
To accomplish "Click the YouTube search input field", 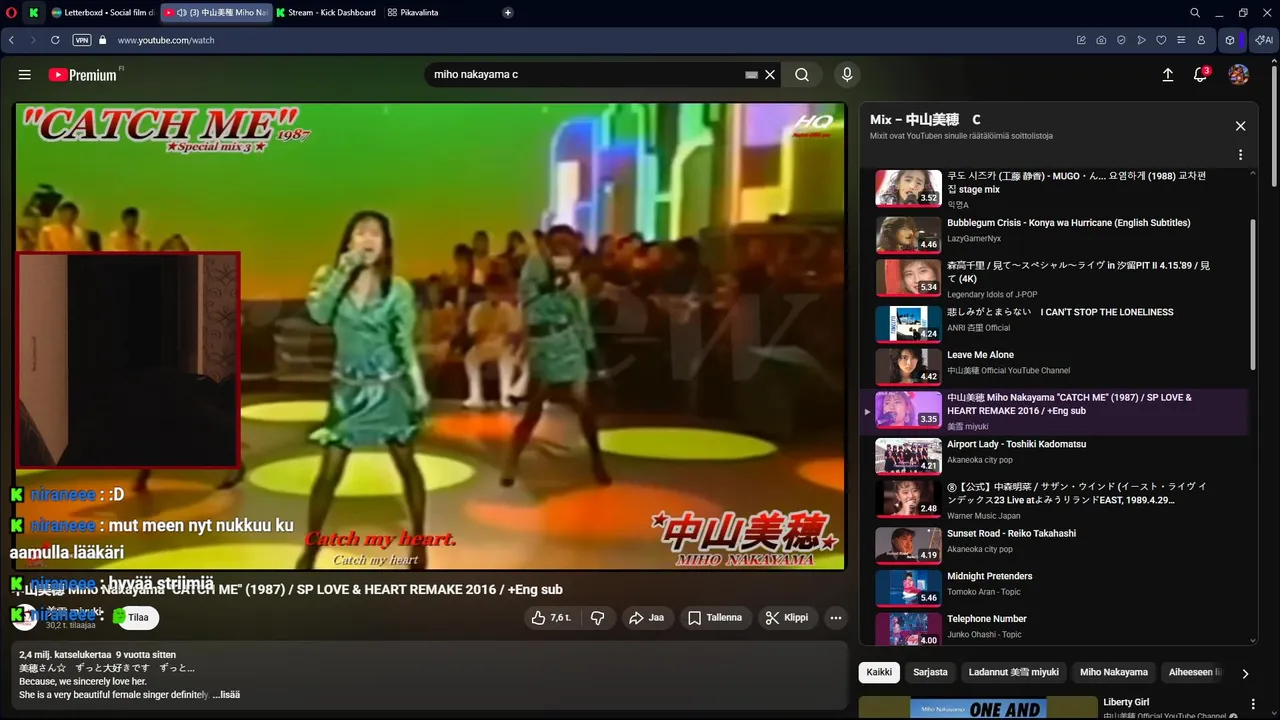I will pos(585,74).
